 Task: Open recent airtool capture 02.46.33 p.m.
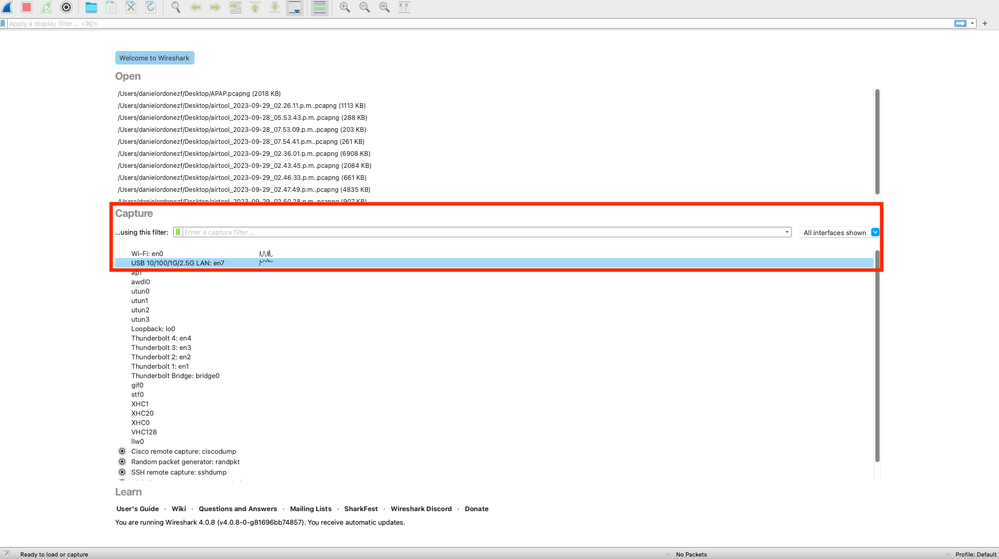(241, 178)
